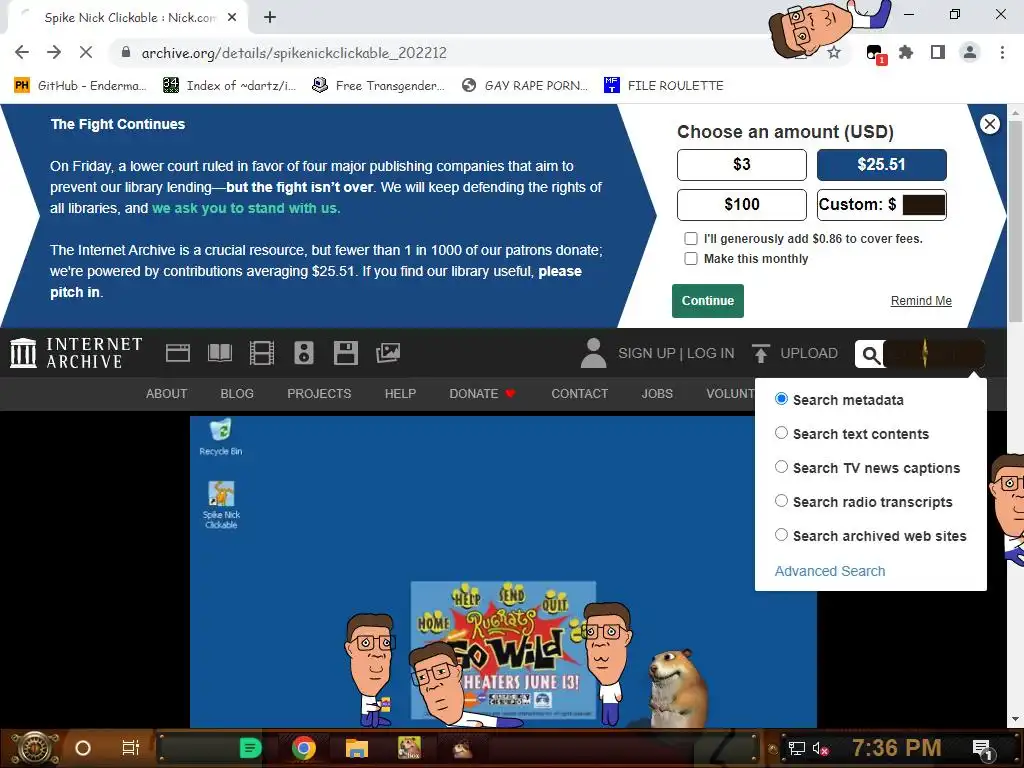Choose the $100 donation amount
Image resolution: width=1024 pixels, height=768 pixels.
pyautogui.click(x=742, y=205)
